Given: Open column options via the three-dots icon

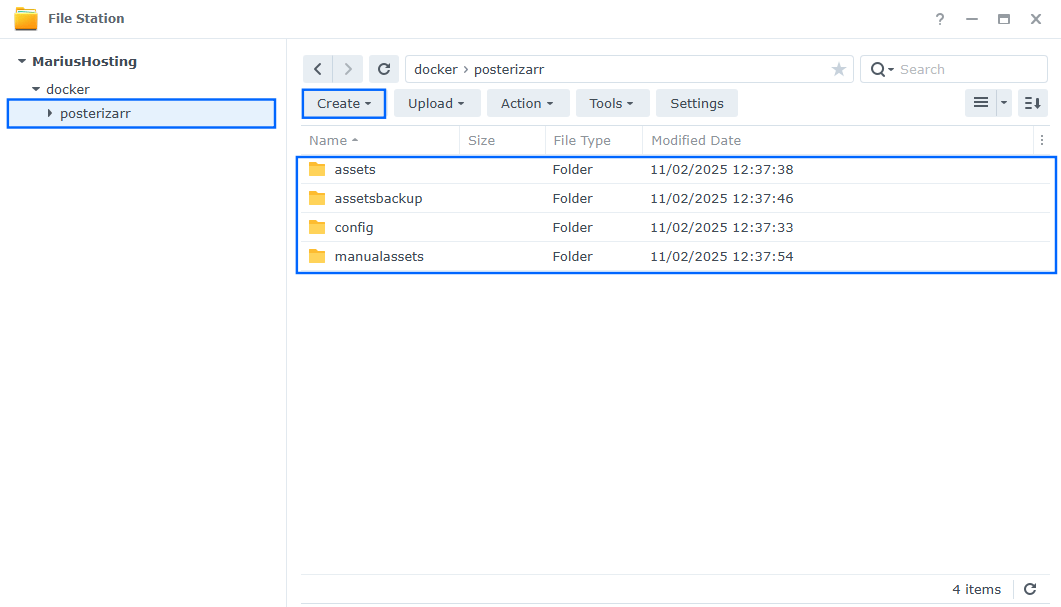Looking at the screenshot, I should pyautogui.click(x=1042, y=140).
